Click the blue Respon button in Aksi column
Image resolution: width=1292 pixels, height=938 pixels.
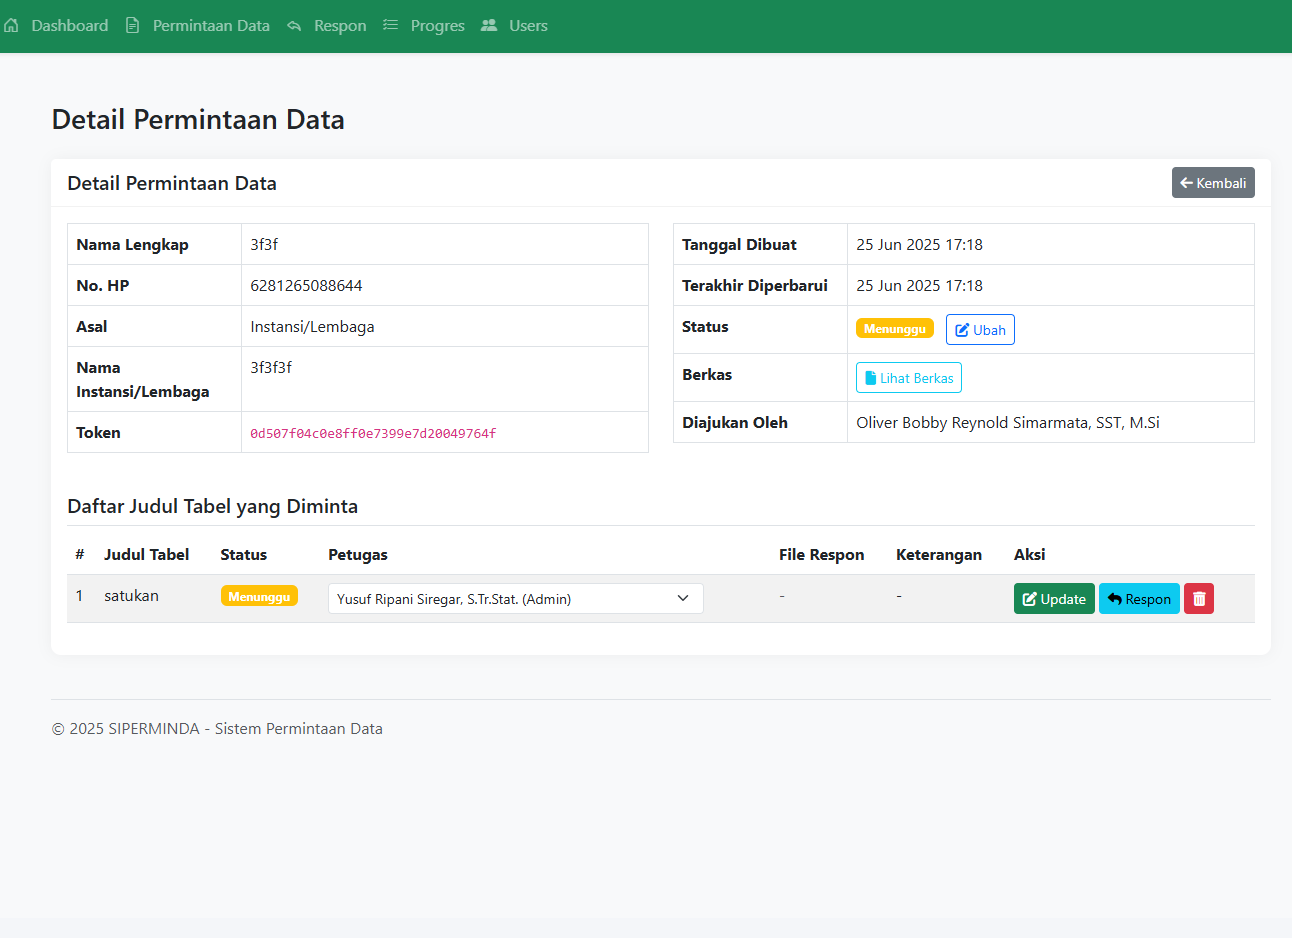point(1139,599)
